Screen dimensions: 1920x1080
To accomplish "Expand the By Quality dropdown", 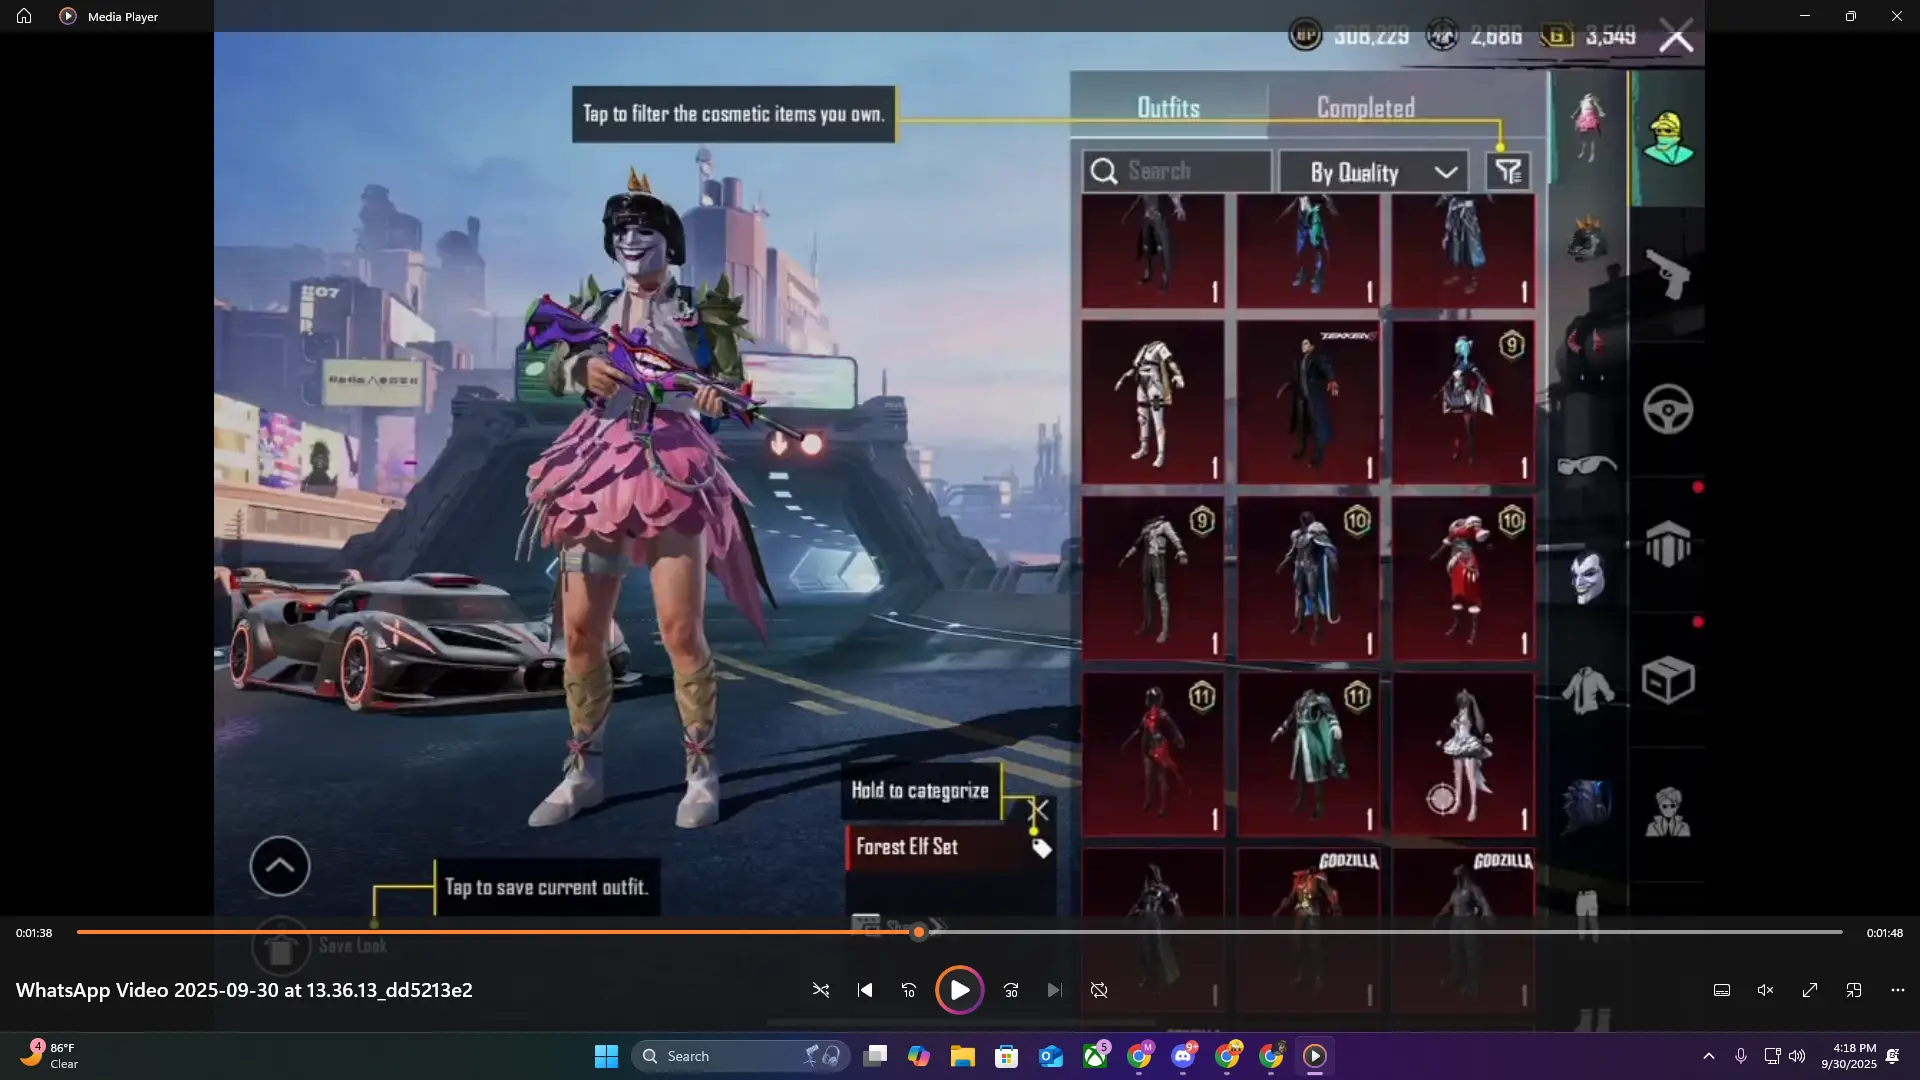I will click(x=1374, y=172).
